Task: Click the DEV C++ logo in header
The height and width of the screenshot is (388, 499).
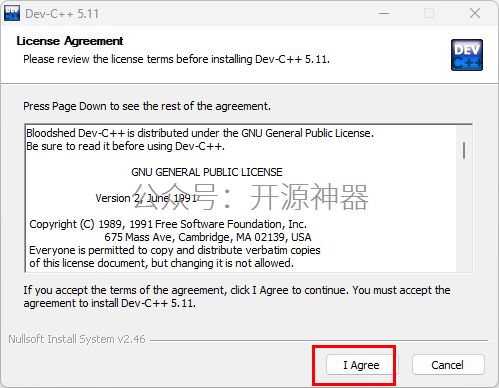Action: coord(467,55)
